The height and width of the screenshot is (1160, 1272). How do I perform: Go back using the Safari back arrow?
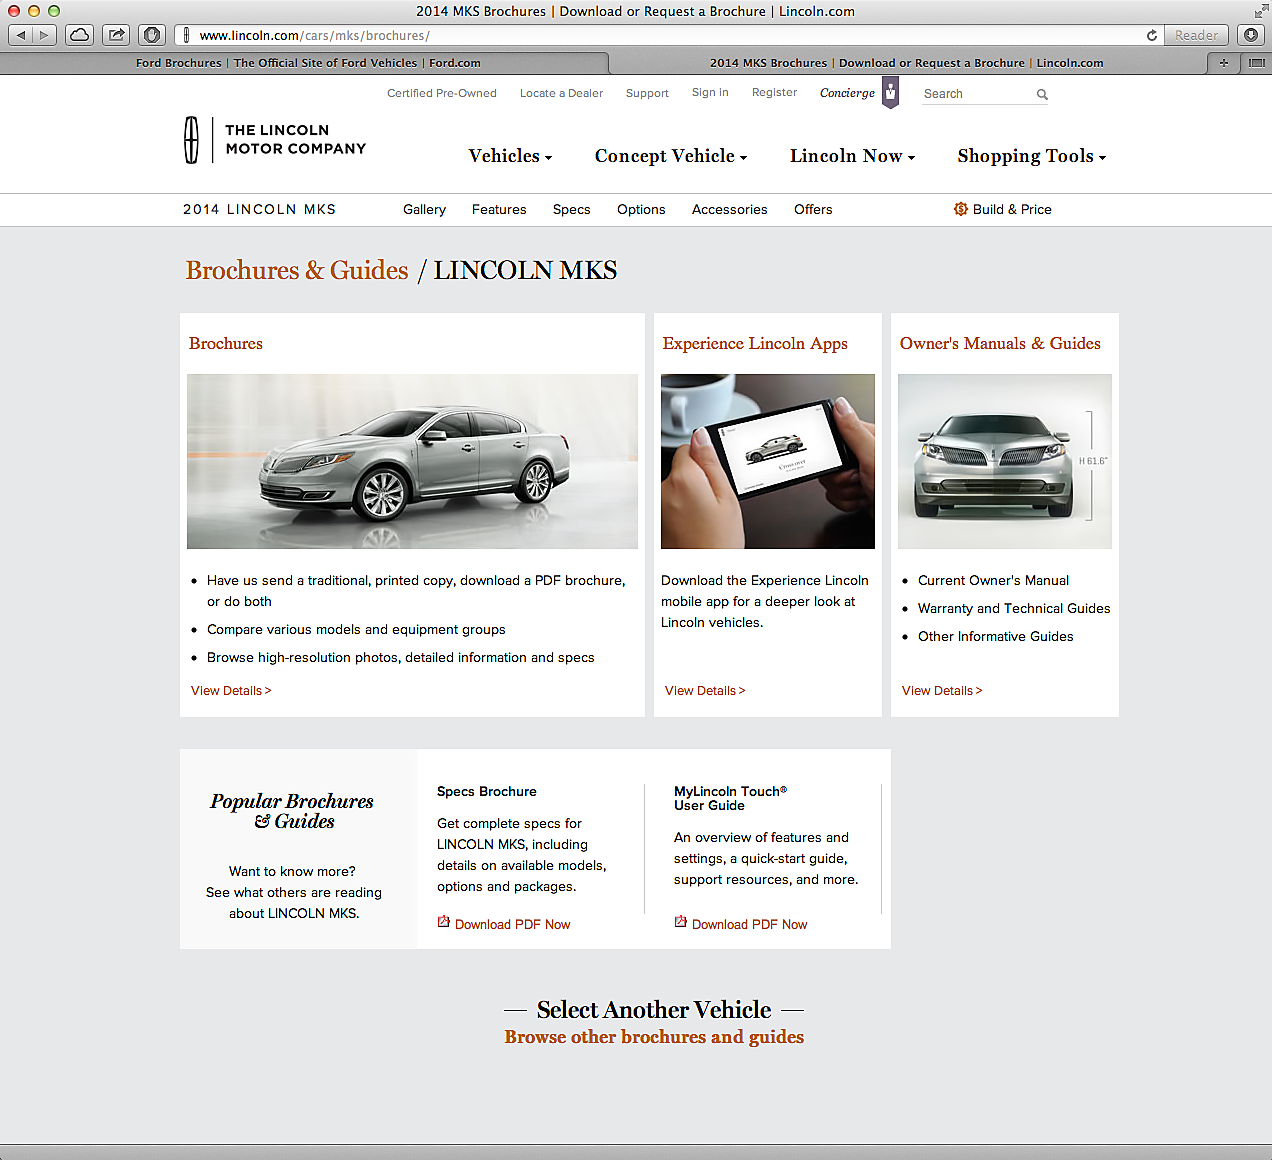tap(21, 35)
